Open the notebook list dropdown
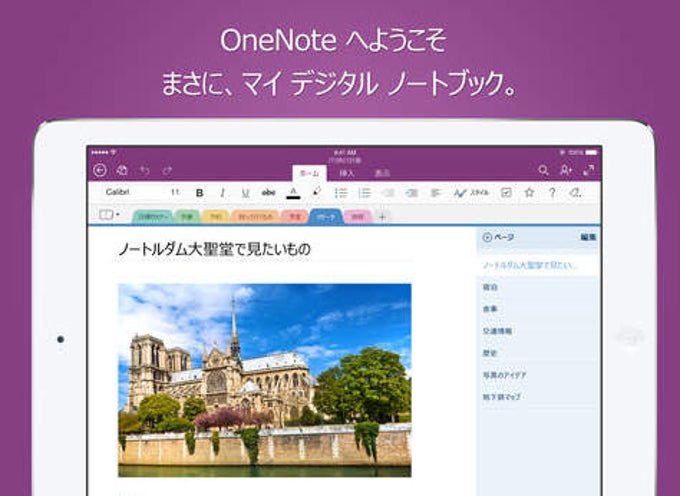This screenshot has width=680, height=496. (109, 215)
